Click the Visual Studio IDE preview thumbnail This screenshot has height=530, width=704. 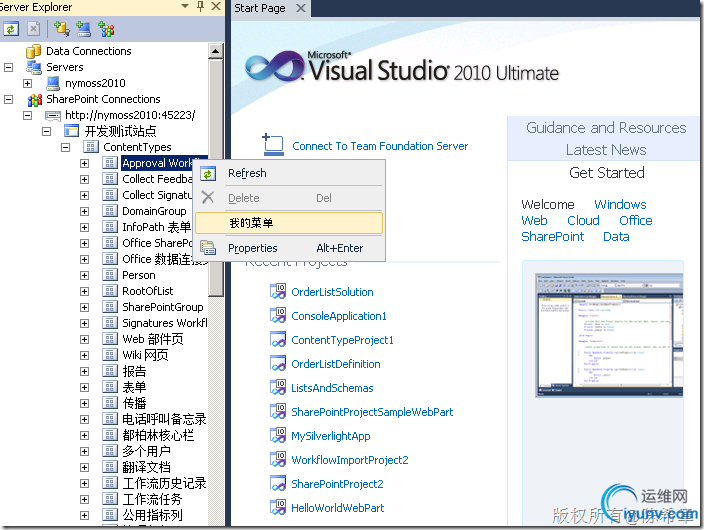click(x=609, y=335)
